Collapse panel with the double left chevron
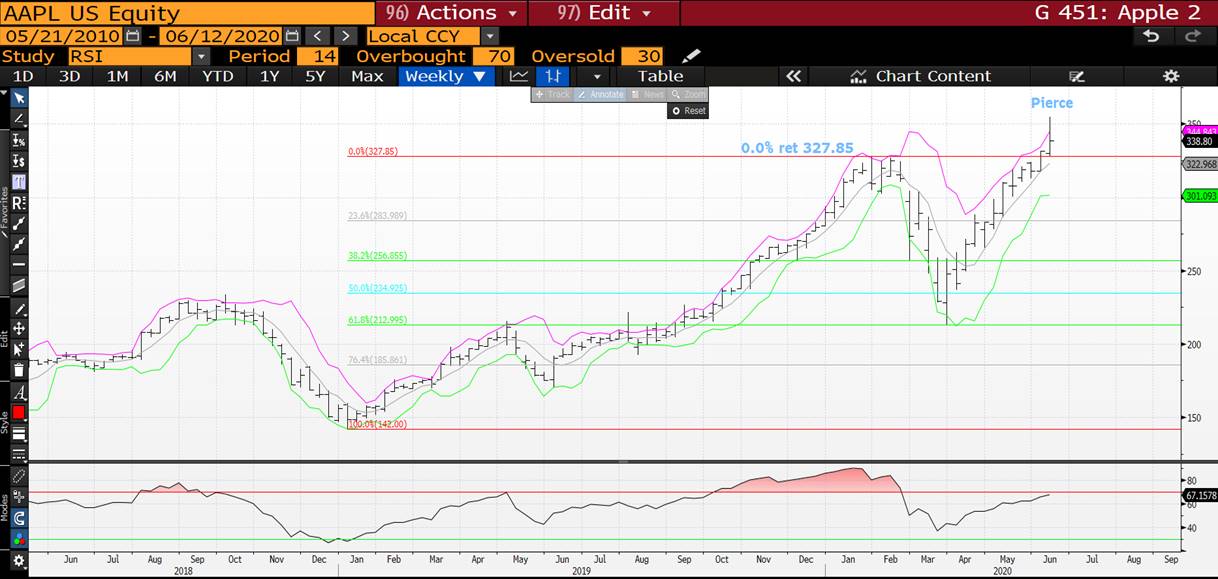 point(794,76)
